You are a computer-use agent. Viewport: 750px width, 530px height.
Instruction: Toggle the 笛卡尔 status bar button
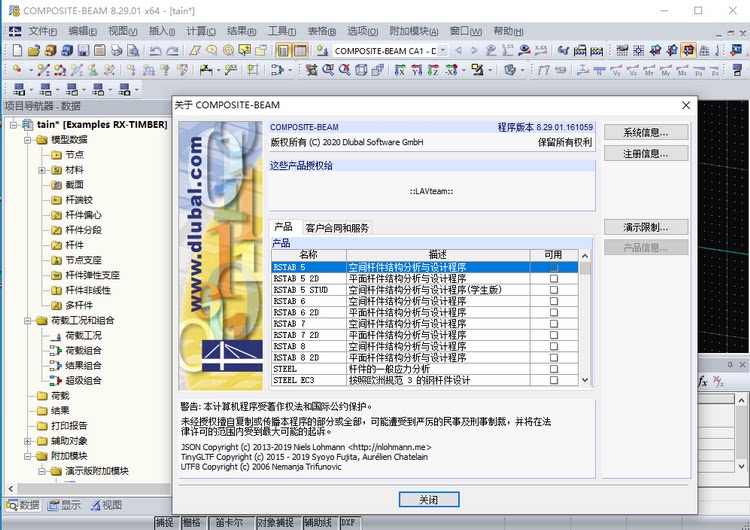230,523
